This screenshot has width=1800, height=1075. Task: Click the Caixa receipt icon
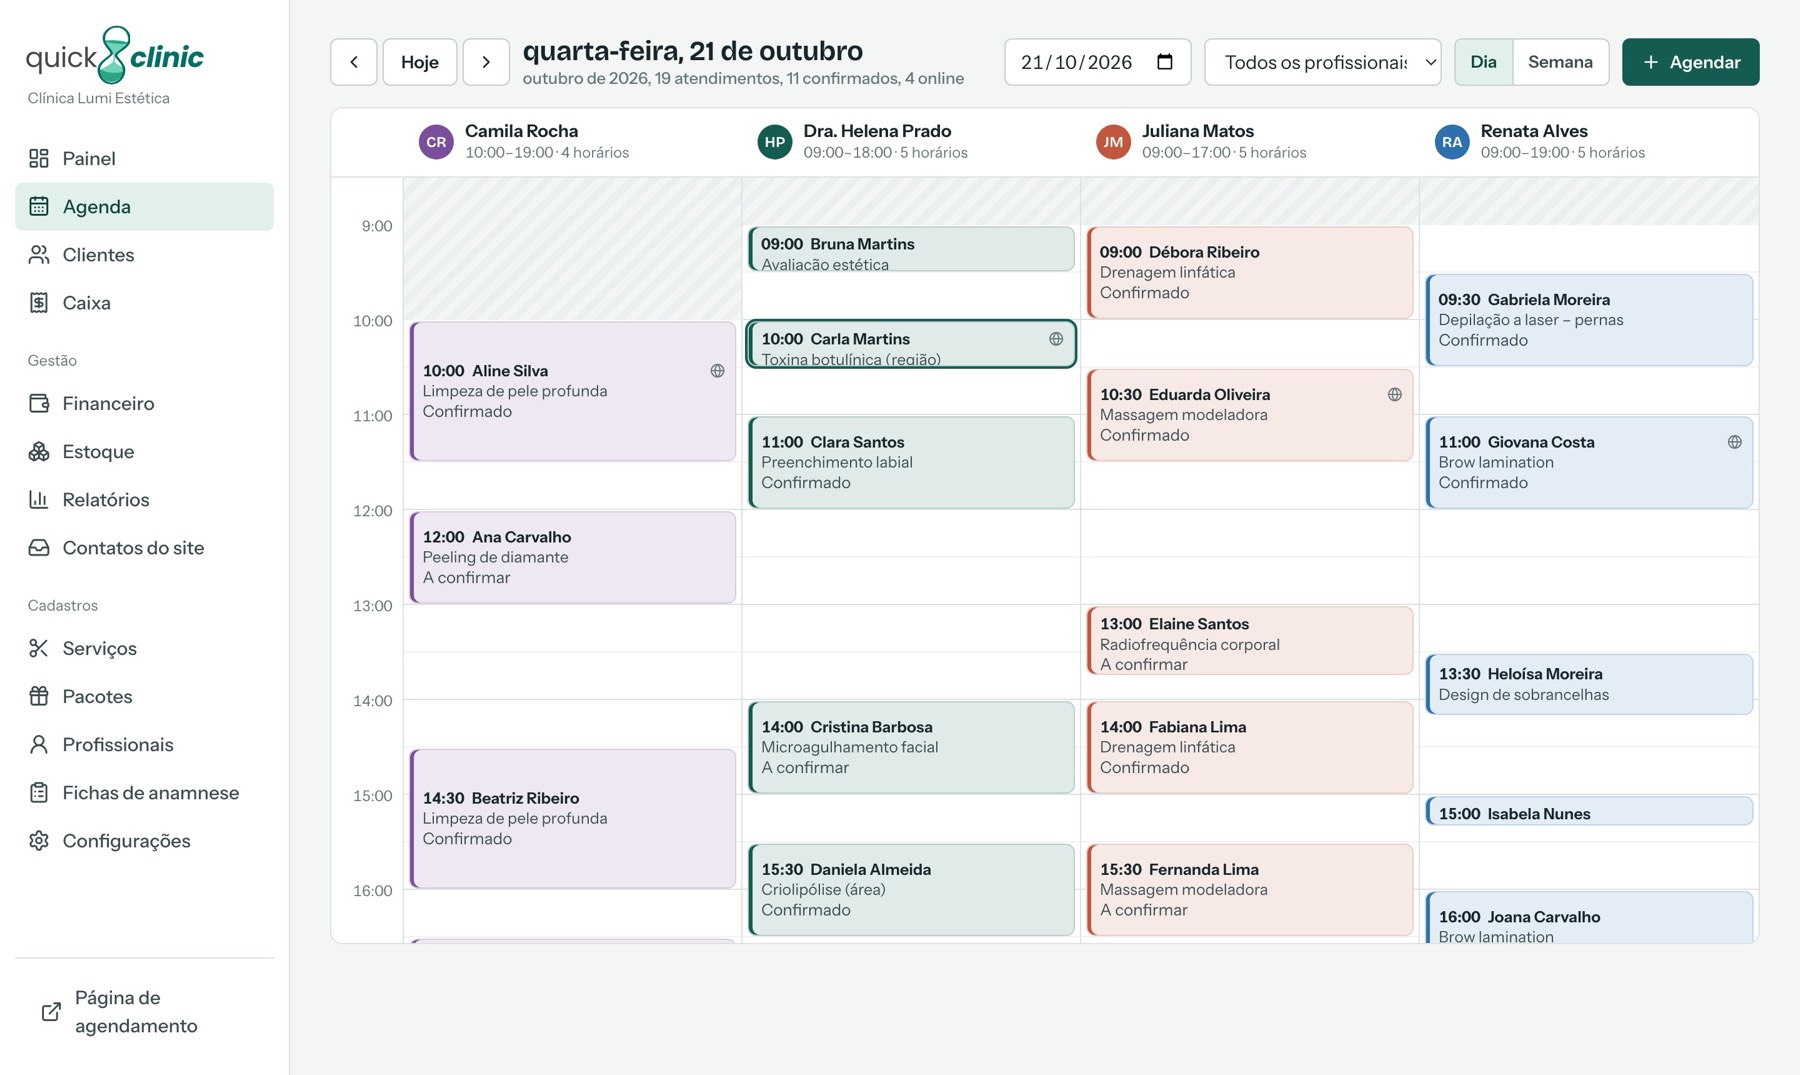39,302
